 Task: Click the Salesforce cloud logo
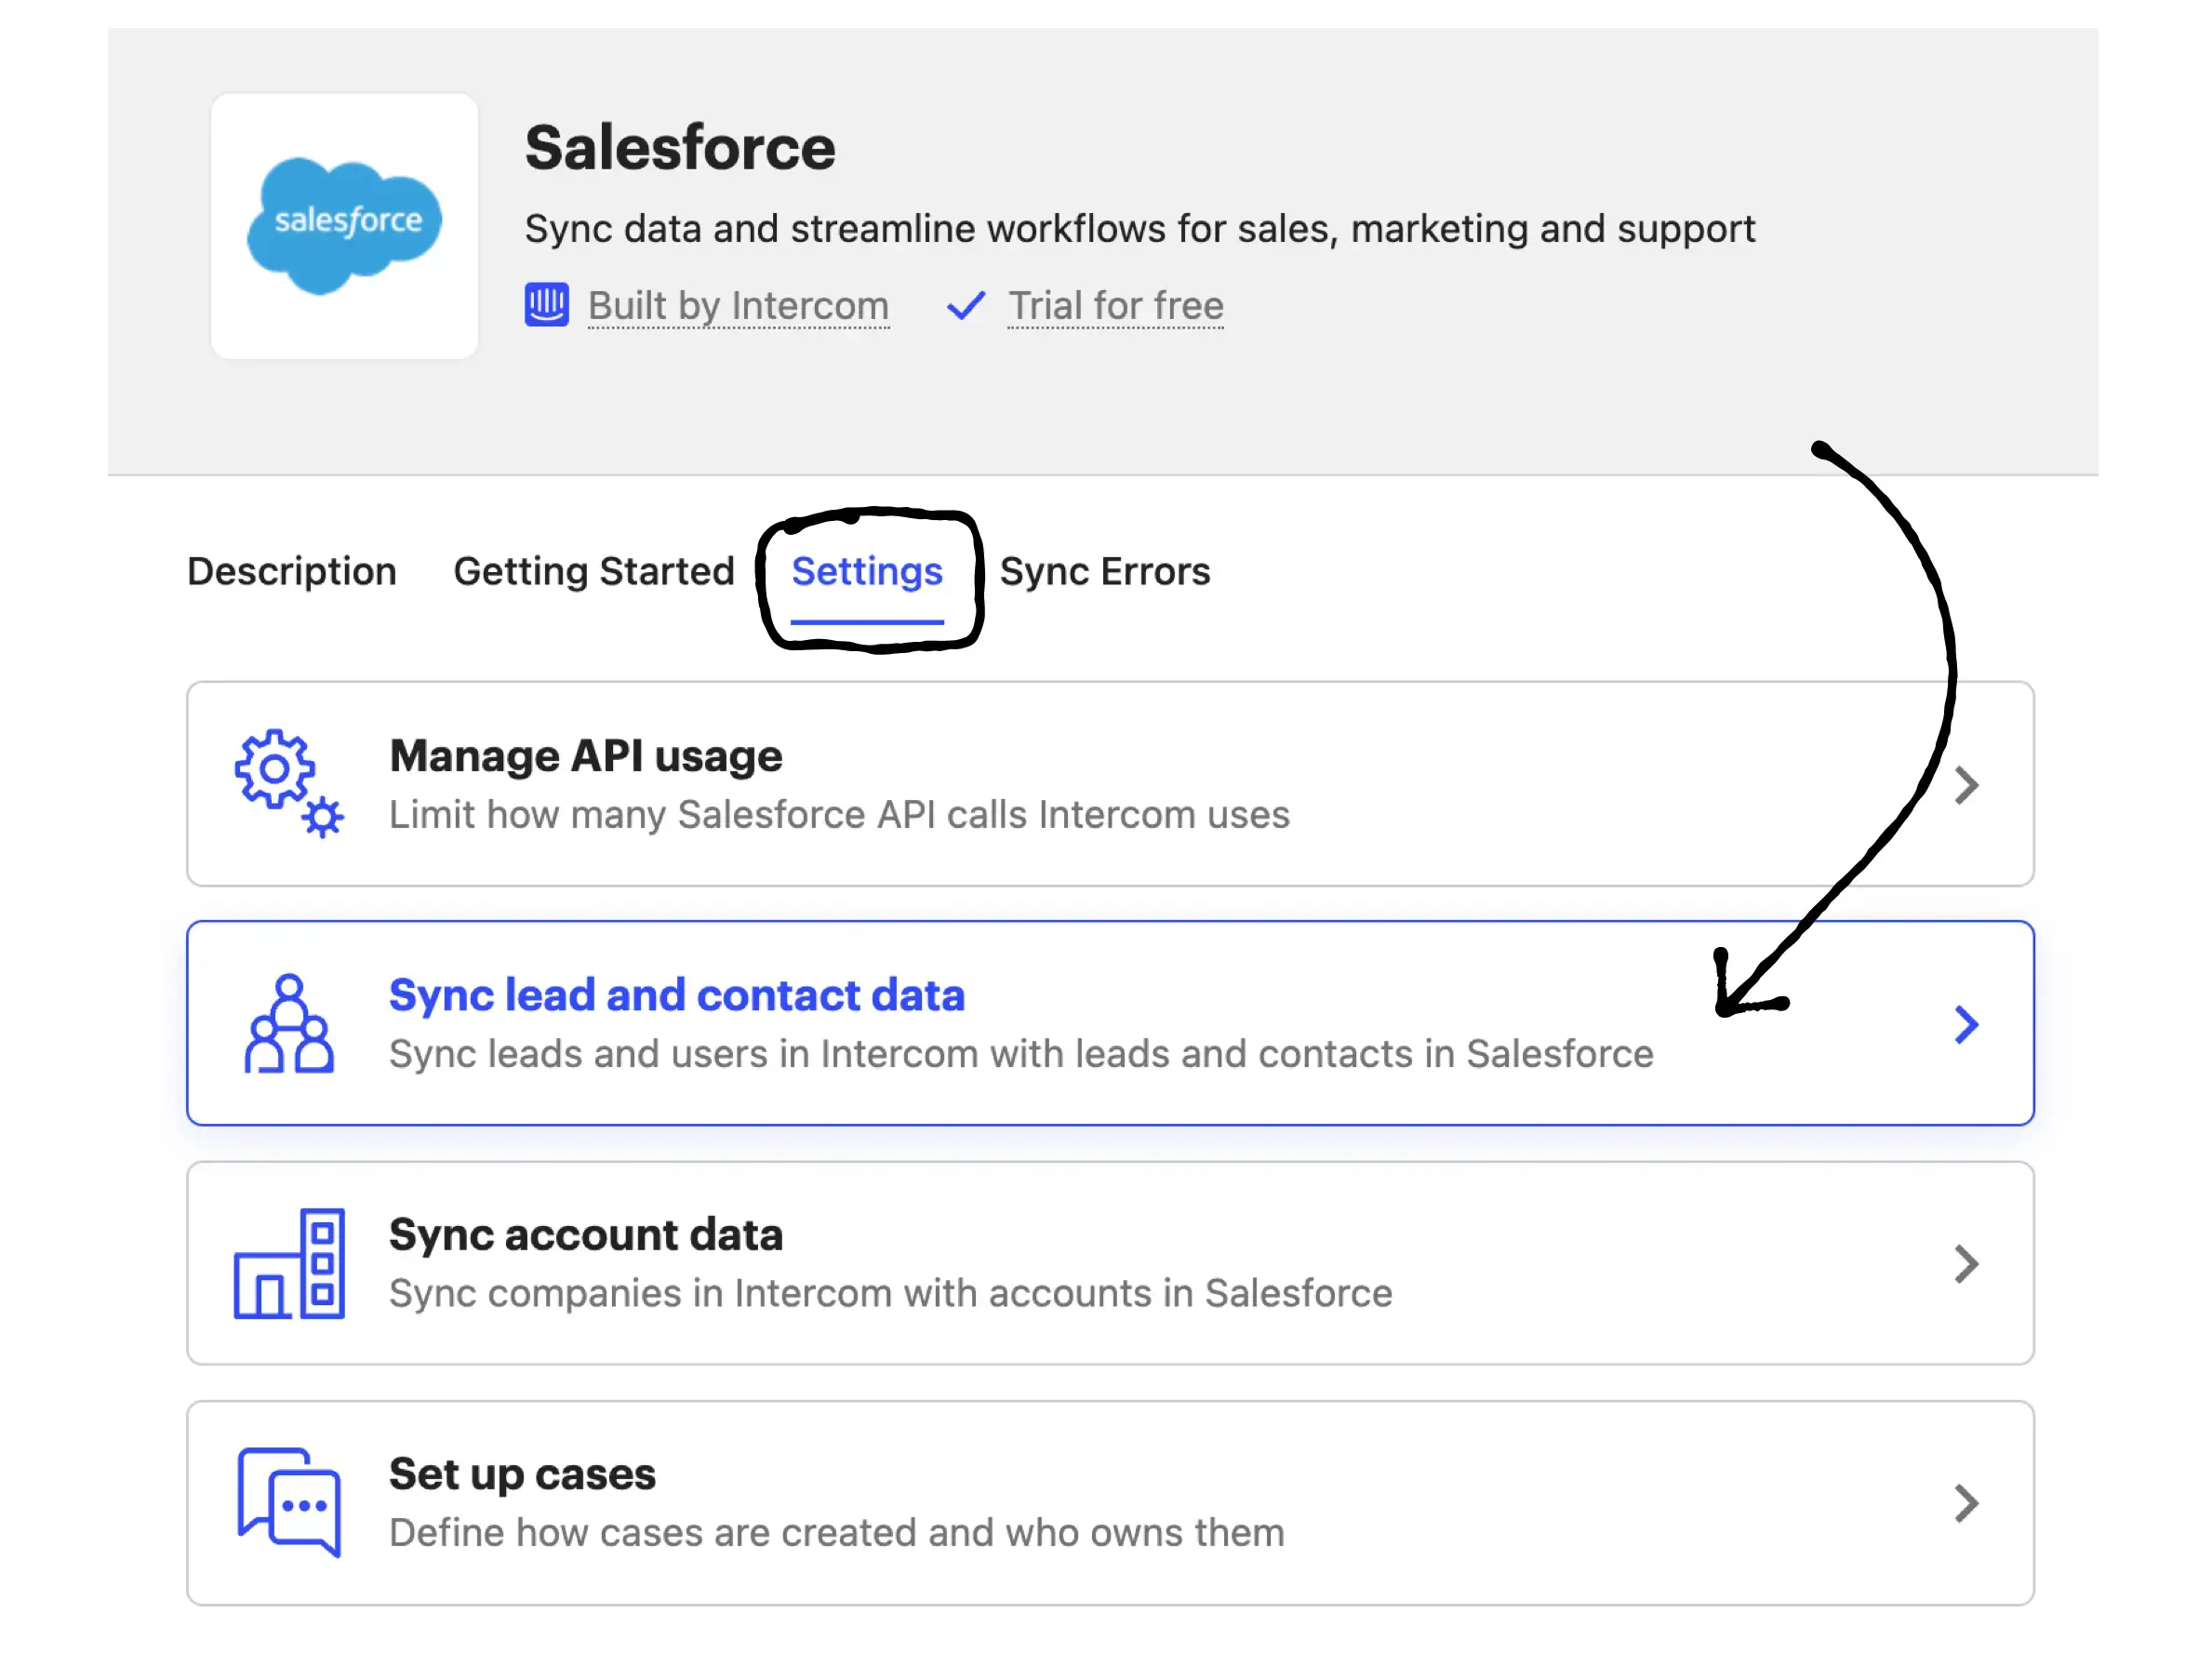[344, 226]
